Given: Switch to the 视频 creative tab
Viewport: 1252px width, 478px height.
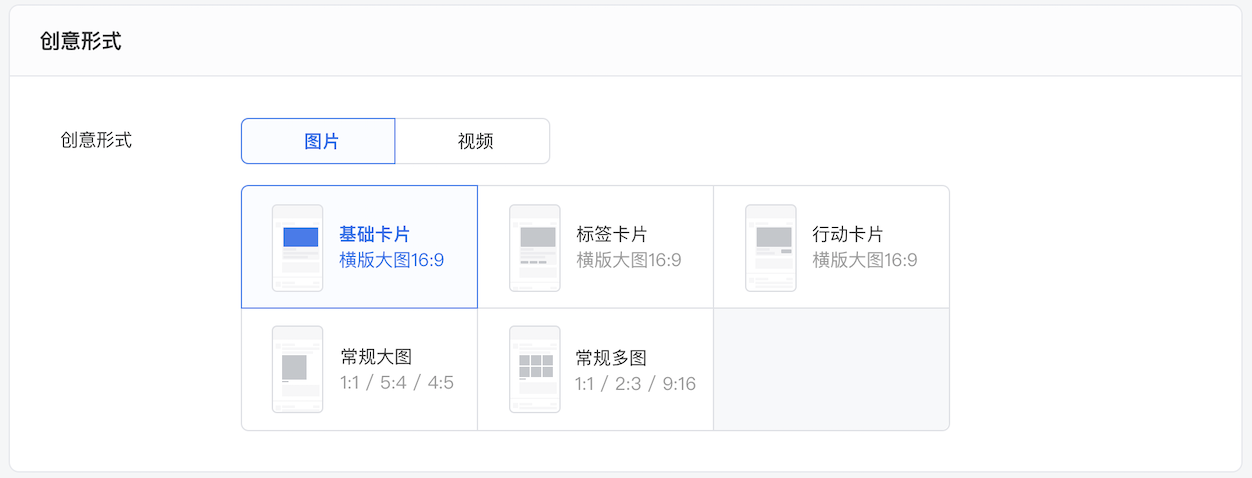Looking at the screenshot, I should pos(474,141).
